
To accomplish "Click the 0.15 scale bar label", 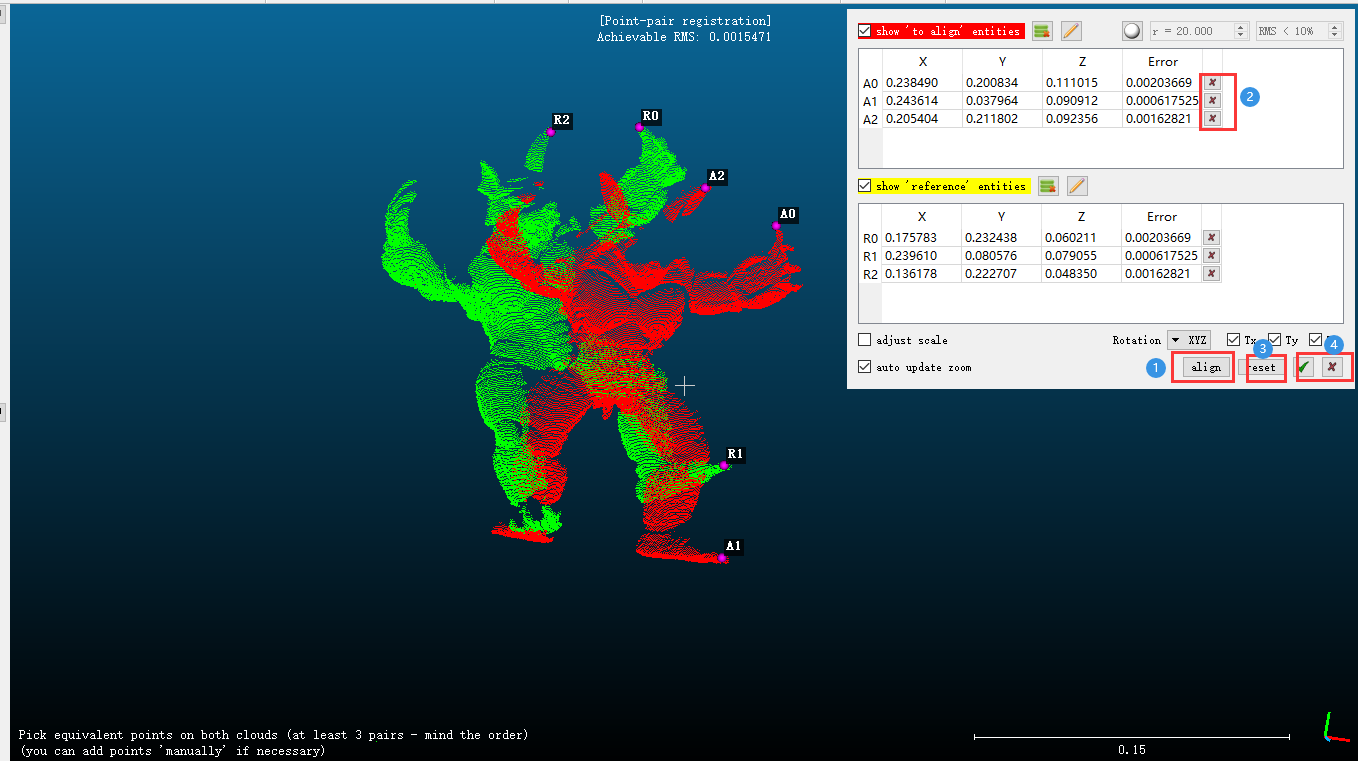I will coord(1132,749).
